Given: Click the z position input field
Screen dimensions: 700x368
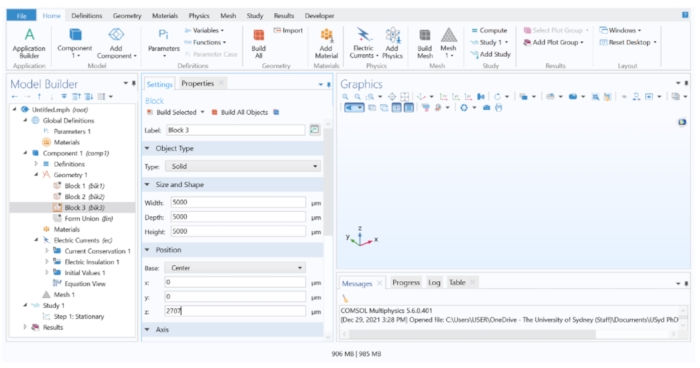Looking at the screenshot, I should pyautogui.click(x=236, y=311).
